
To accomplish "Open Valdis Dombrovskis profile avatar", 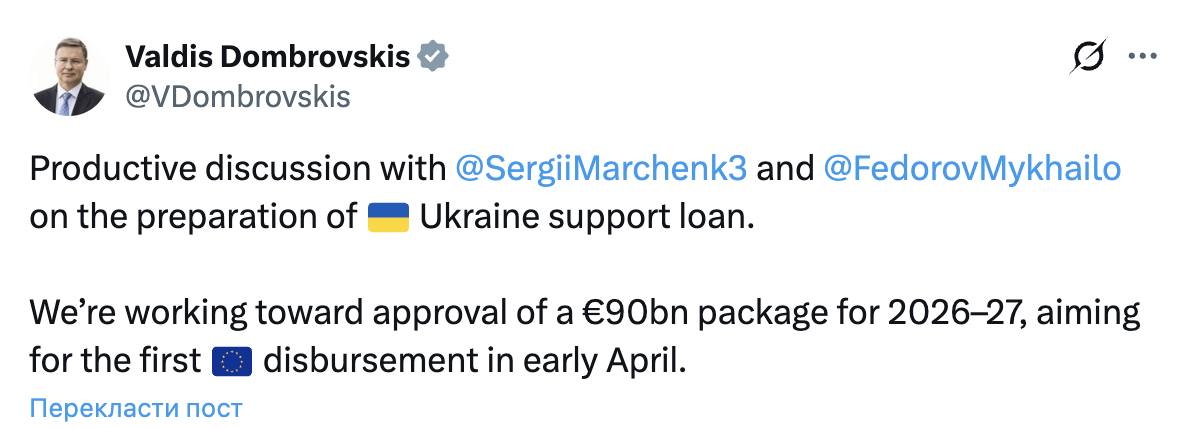I will click(x=70, y=79).
